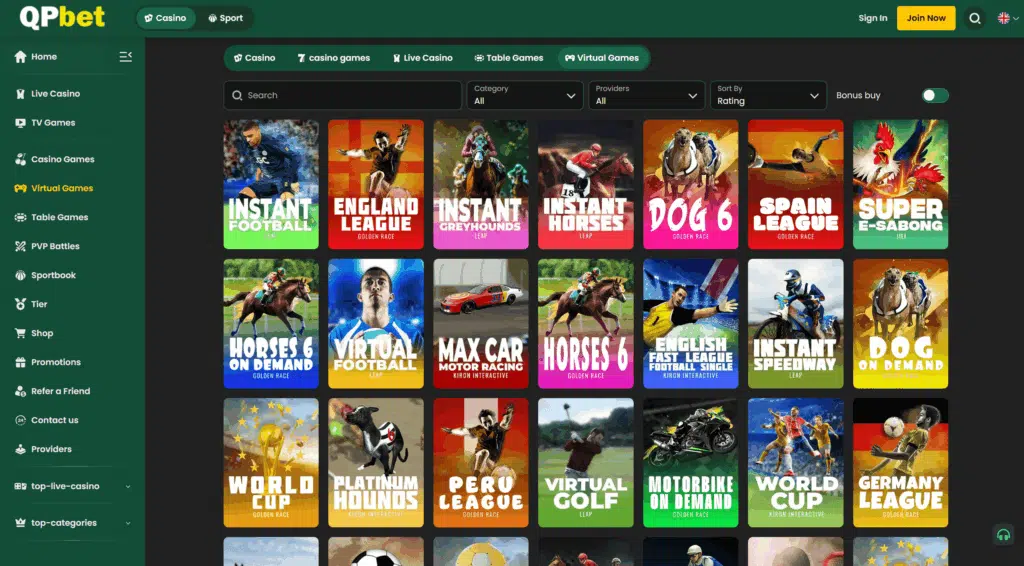
Task: Open Sportbook from the sidebar
Action: point(53,275)
